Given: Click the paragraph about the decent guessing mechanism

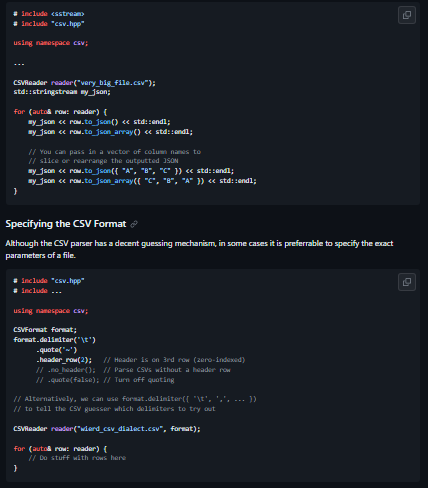Looking at the screenshot, I should coord(199,249).
